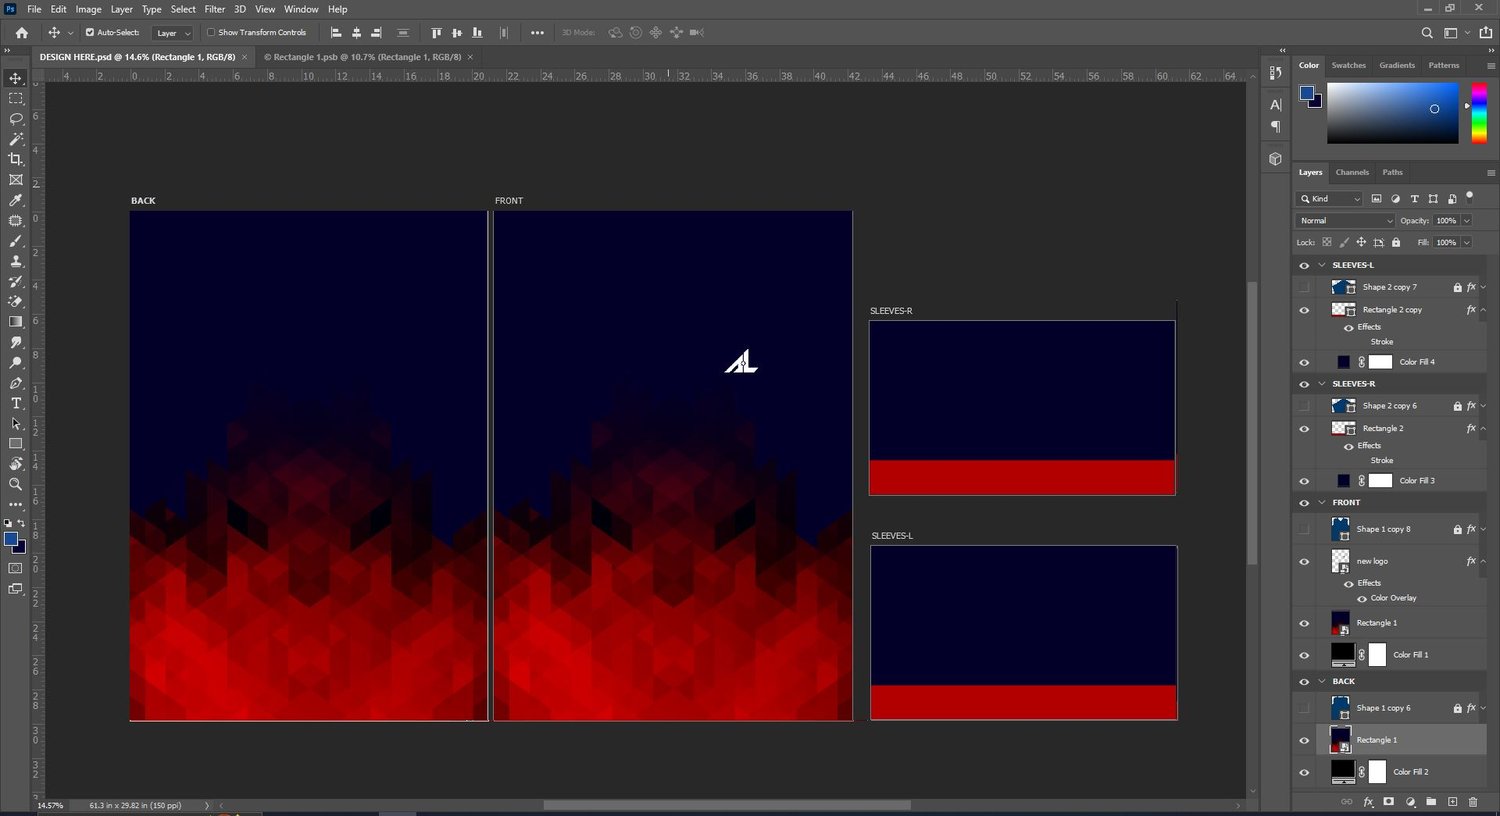Screen dimensions: 1500x816
Task: Open the Image menu
Action: 88,9
